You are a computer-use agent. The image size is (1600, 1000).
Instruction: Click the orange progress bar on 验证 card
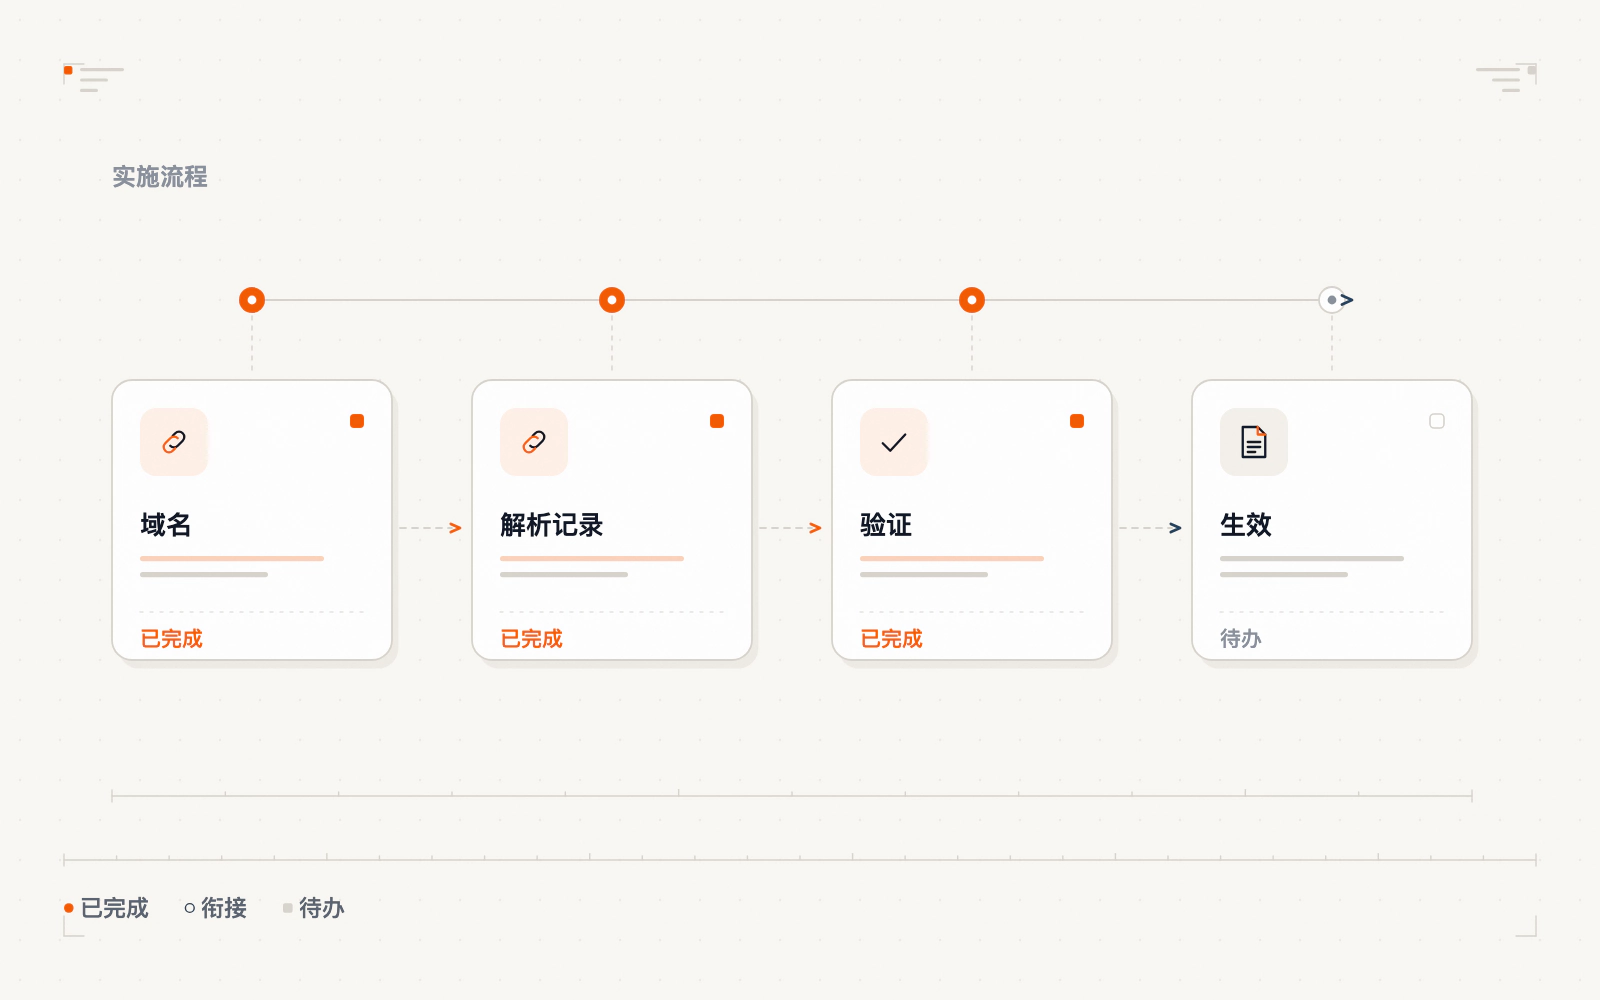(x=952, y=558)
